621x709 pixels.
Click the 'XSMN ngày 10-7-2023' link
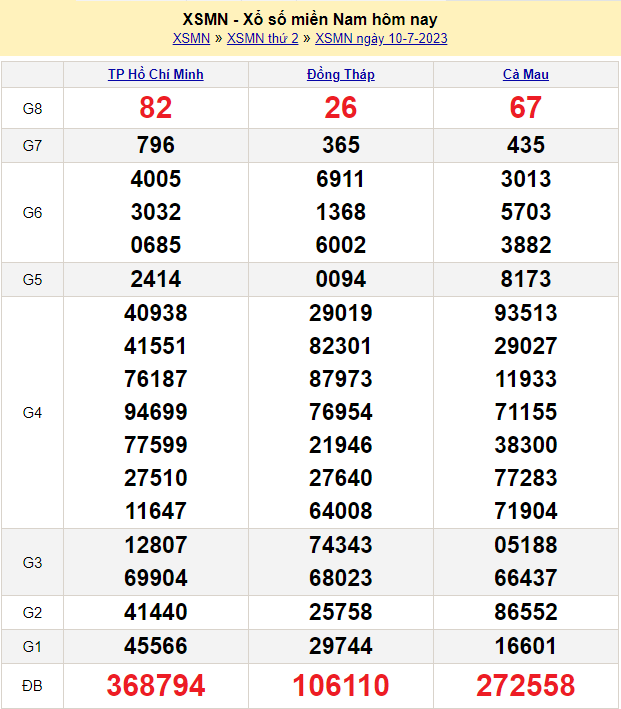tap(381, 39)
